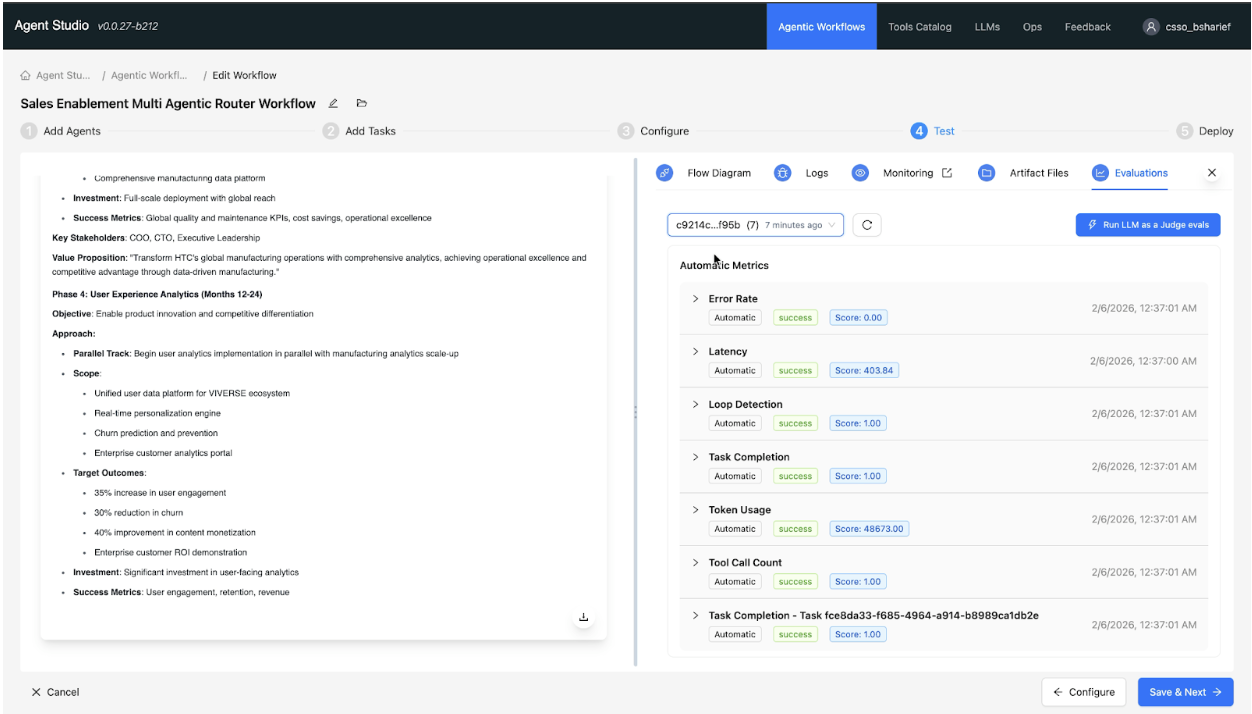Click the refresh icon beside run selector
Image resolution: width=1252 pixels, height=714 pixels.
click(866, 225)
